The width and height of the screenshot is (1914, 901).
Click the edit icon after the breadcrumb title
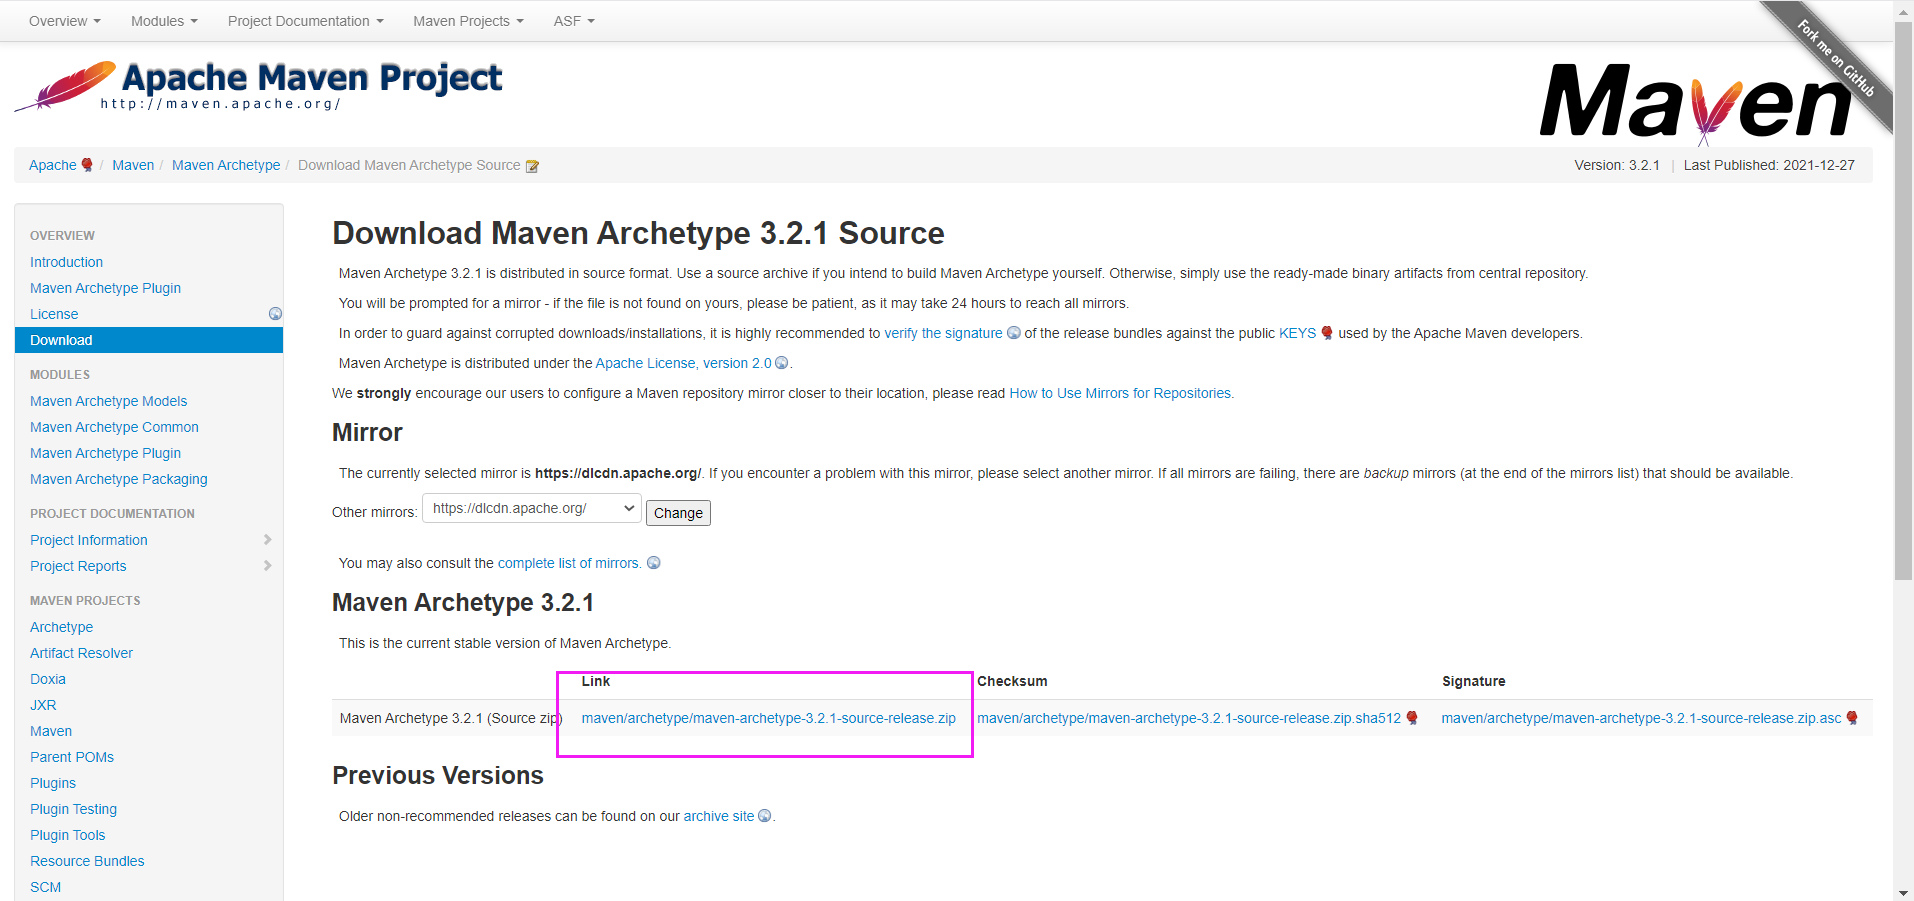coord(532,166)
